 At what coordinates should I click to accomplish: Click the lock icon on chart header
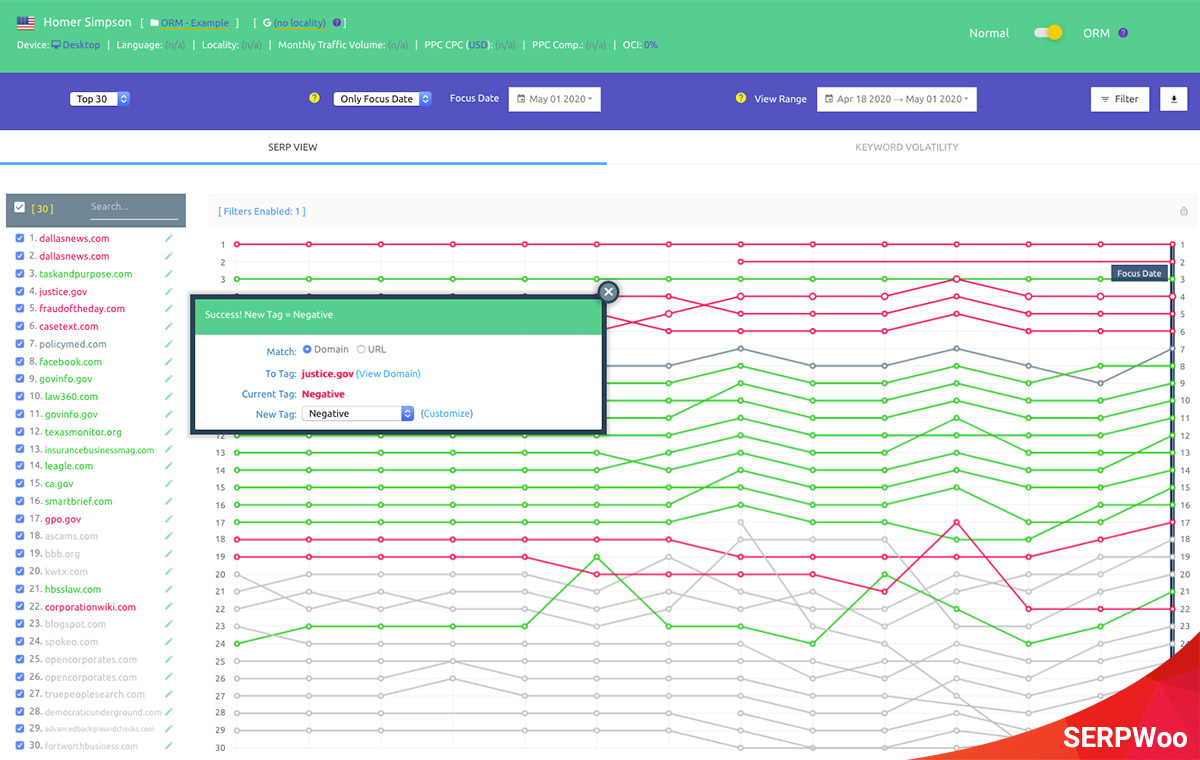1184,211
